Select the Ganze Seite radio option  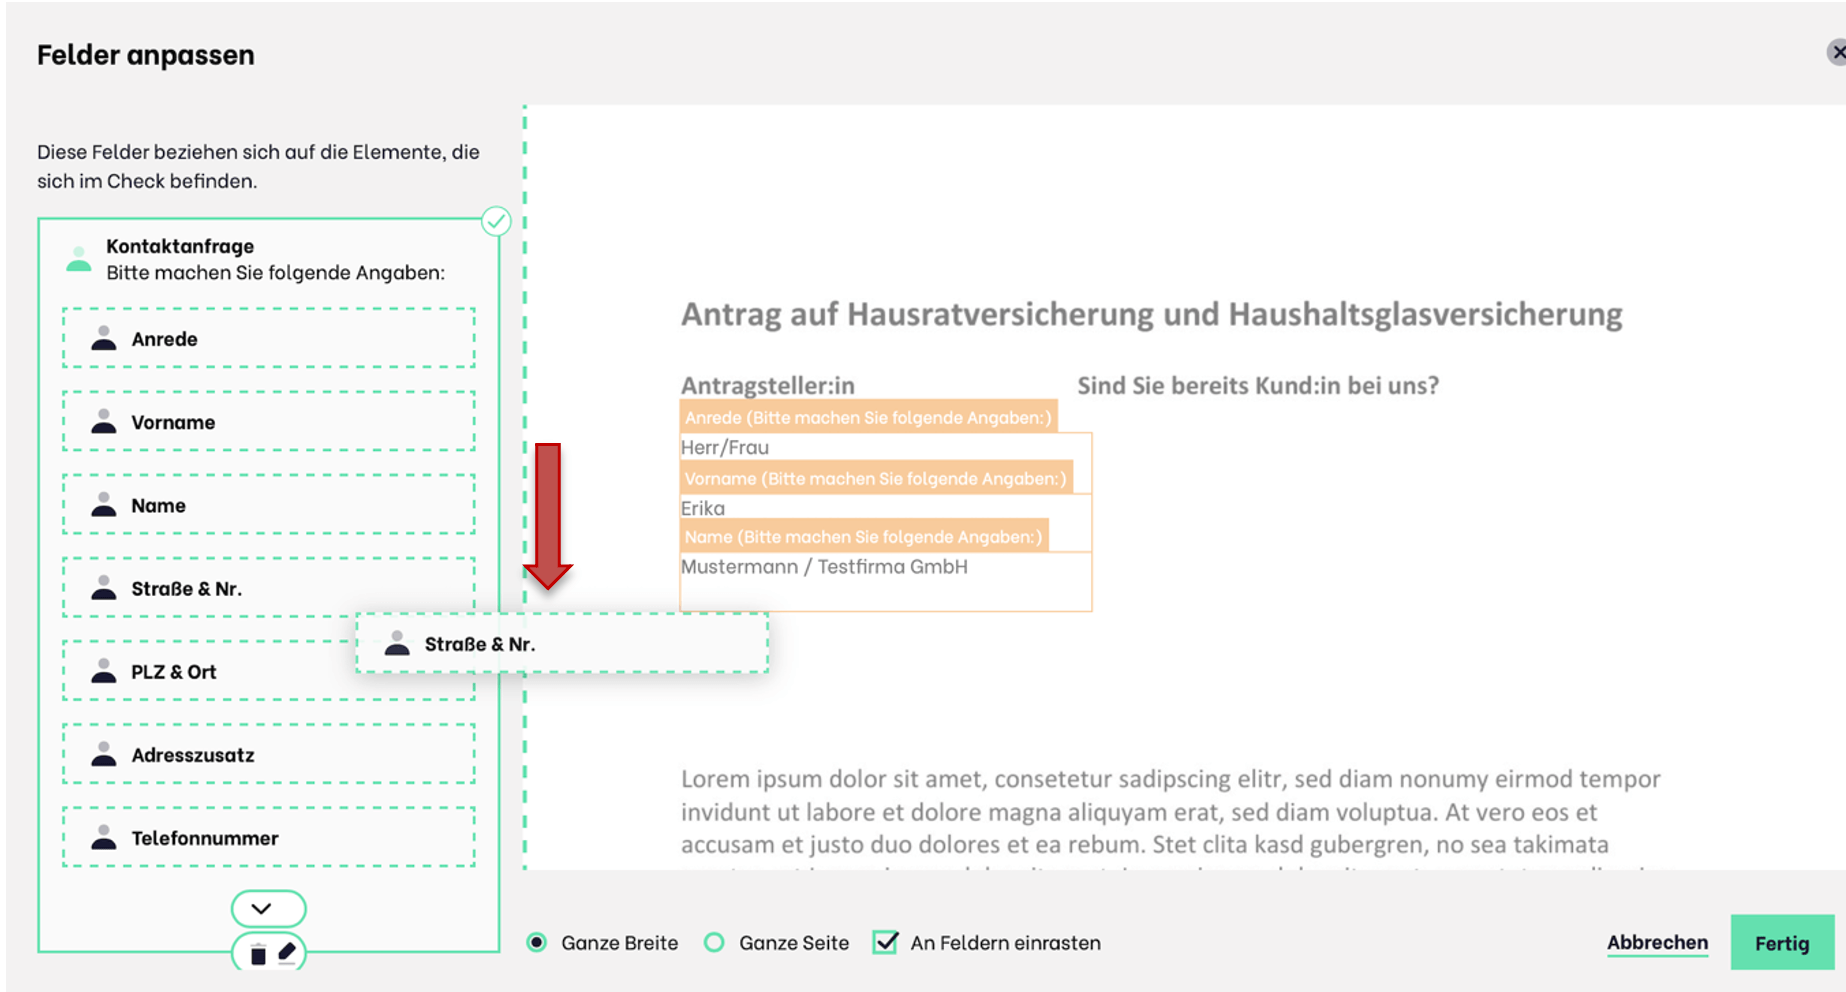pos(714,942)
